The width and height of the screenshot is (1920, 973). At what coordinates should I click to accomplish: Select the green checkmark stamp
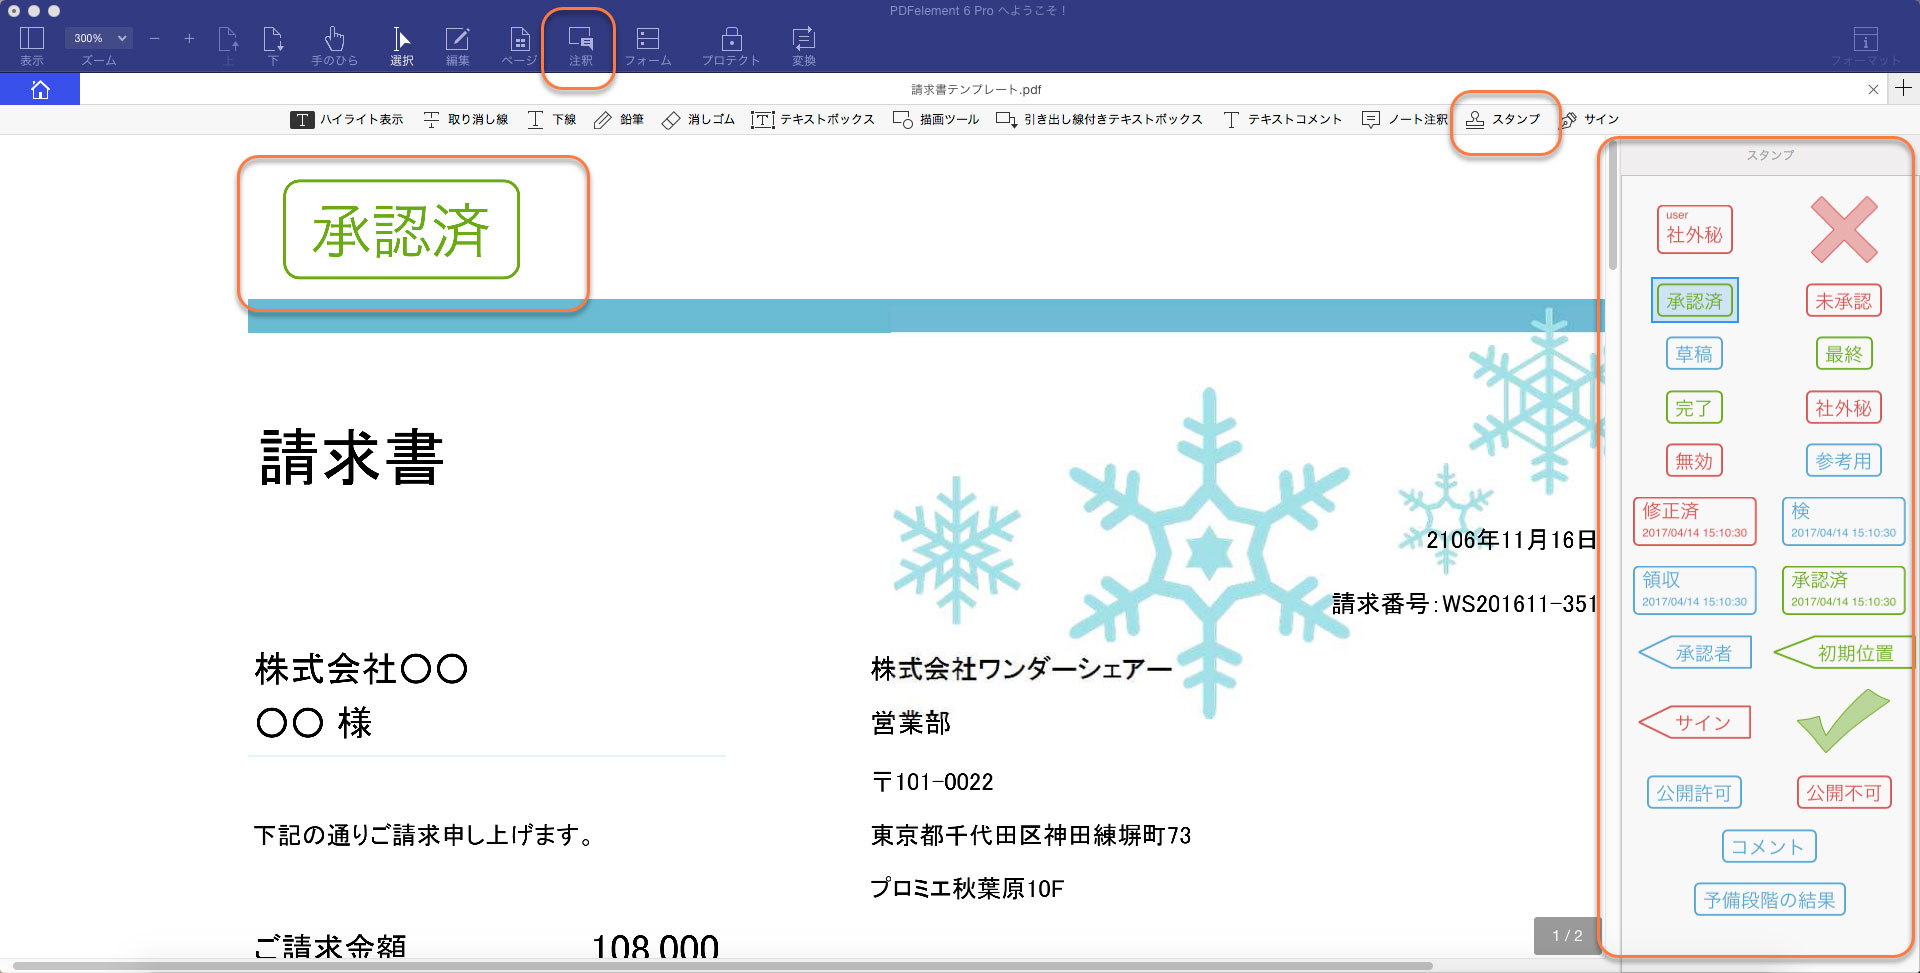tap(1843, 721)
